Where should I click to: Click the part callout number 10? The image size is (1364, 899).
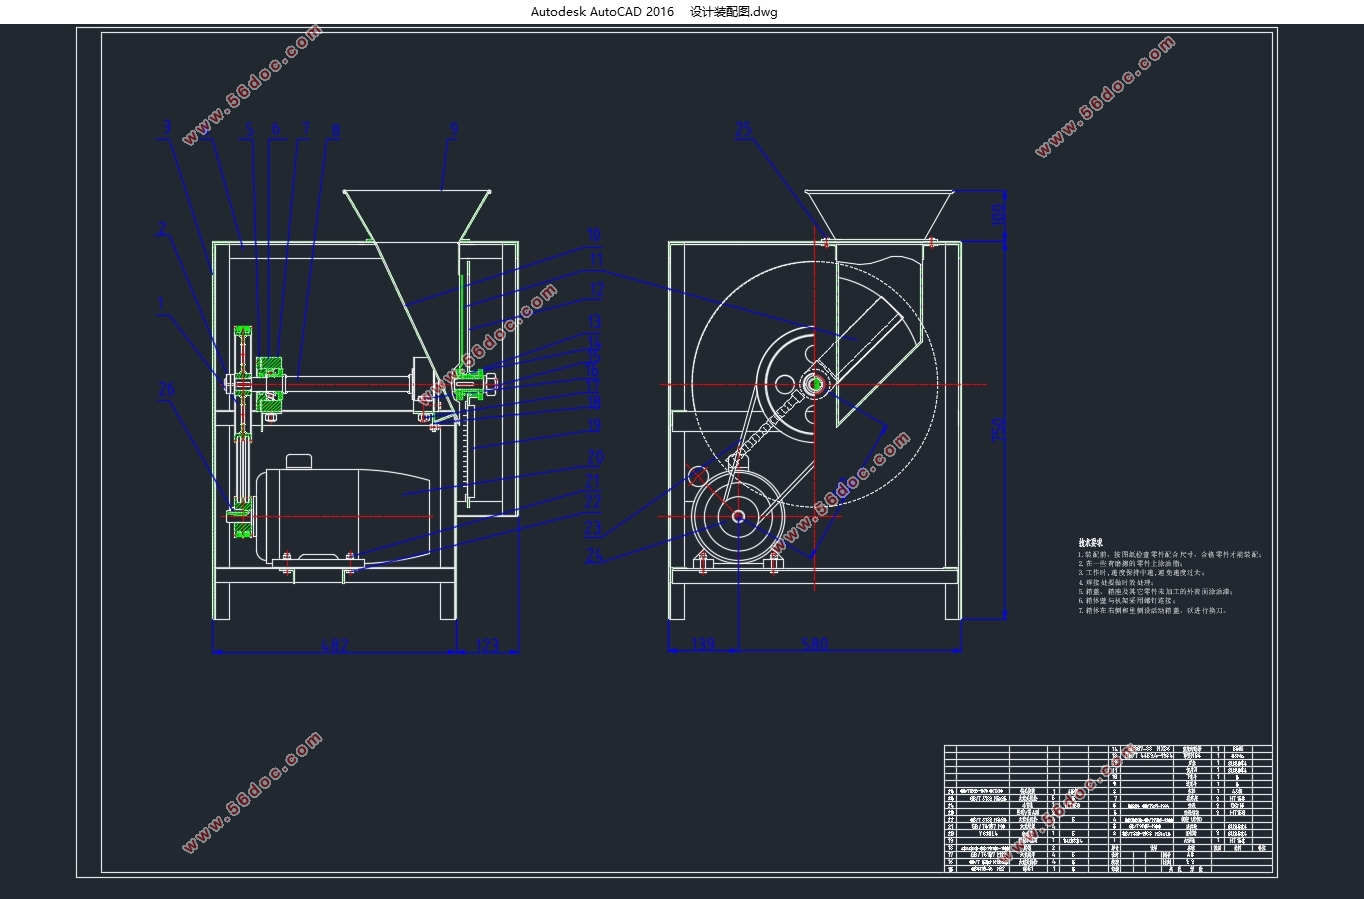click(594, 236)
